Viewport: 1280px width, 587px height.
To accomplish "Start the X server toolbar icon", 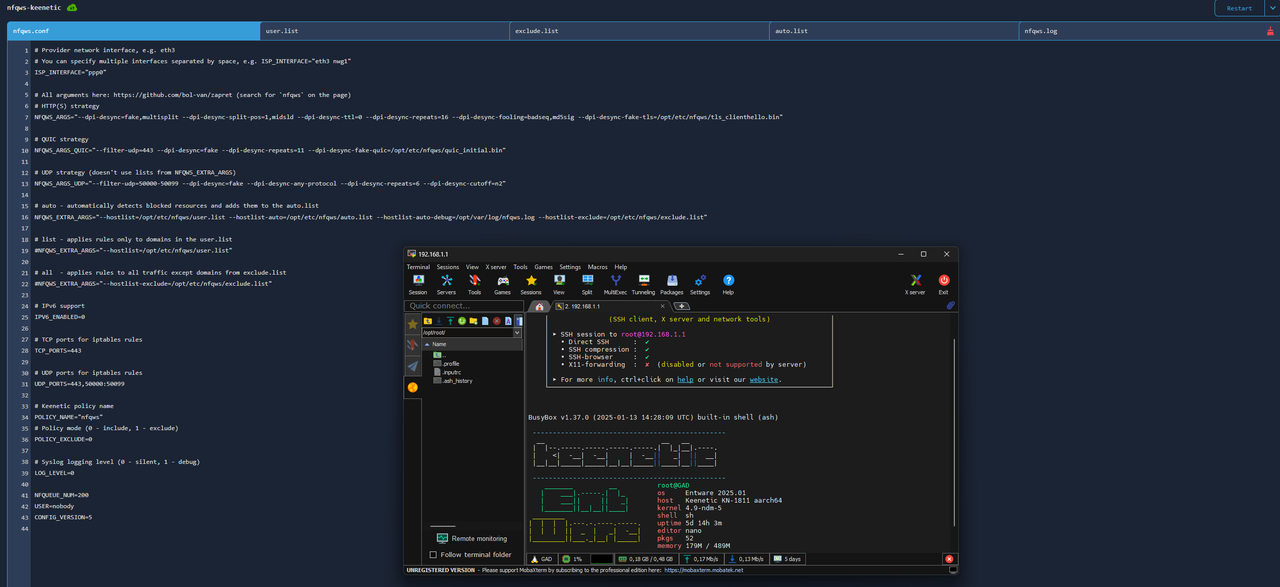I will pyautogui.click(x=915, y=285).
